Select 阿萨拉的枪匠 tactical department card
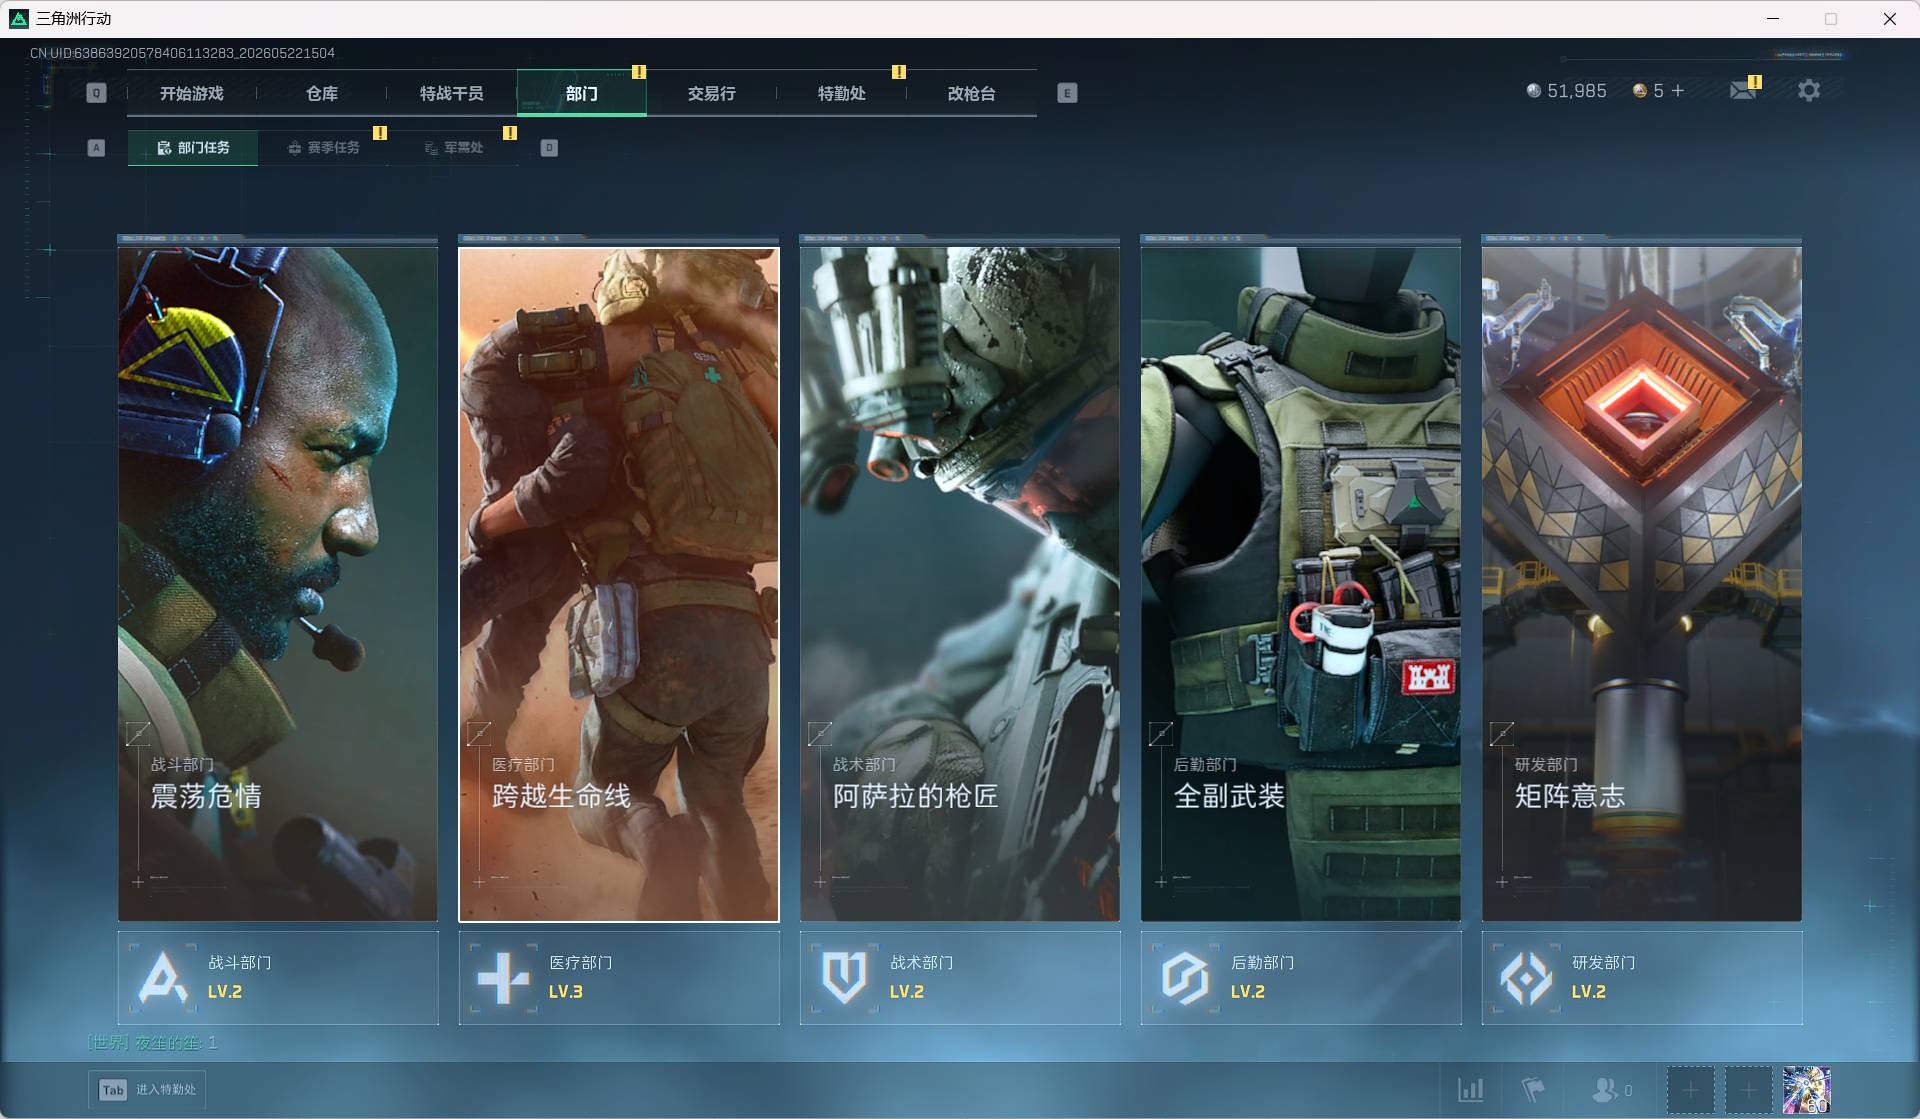Image resolution: width=1920 pixels, height=1119 pixels. tap(960, 584)
